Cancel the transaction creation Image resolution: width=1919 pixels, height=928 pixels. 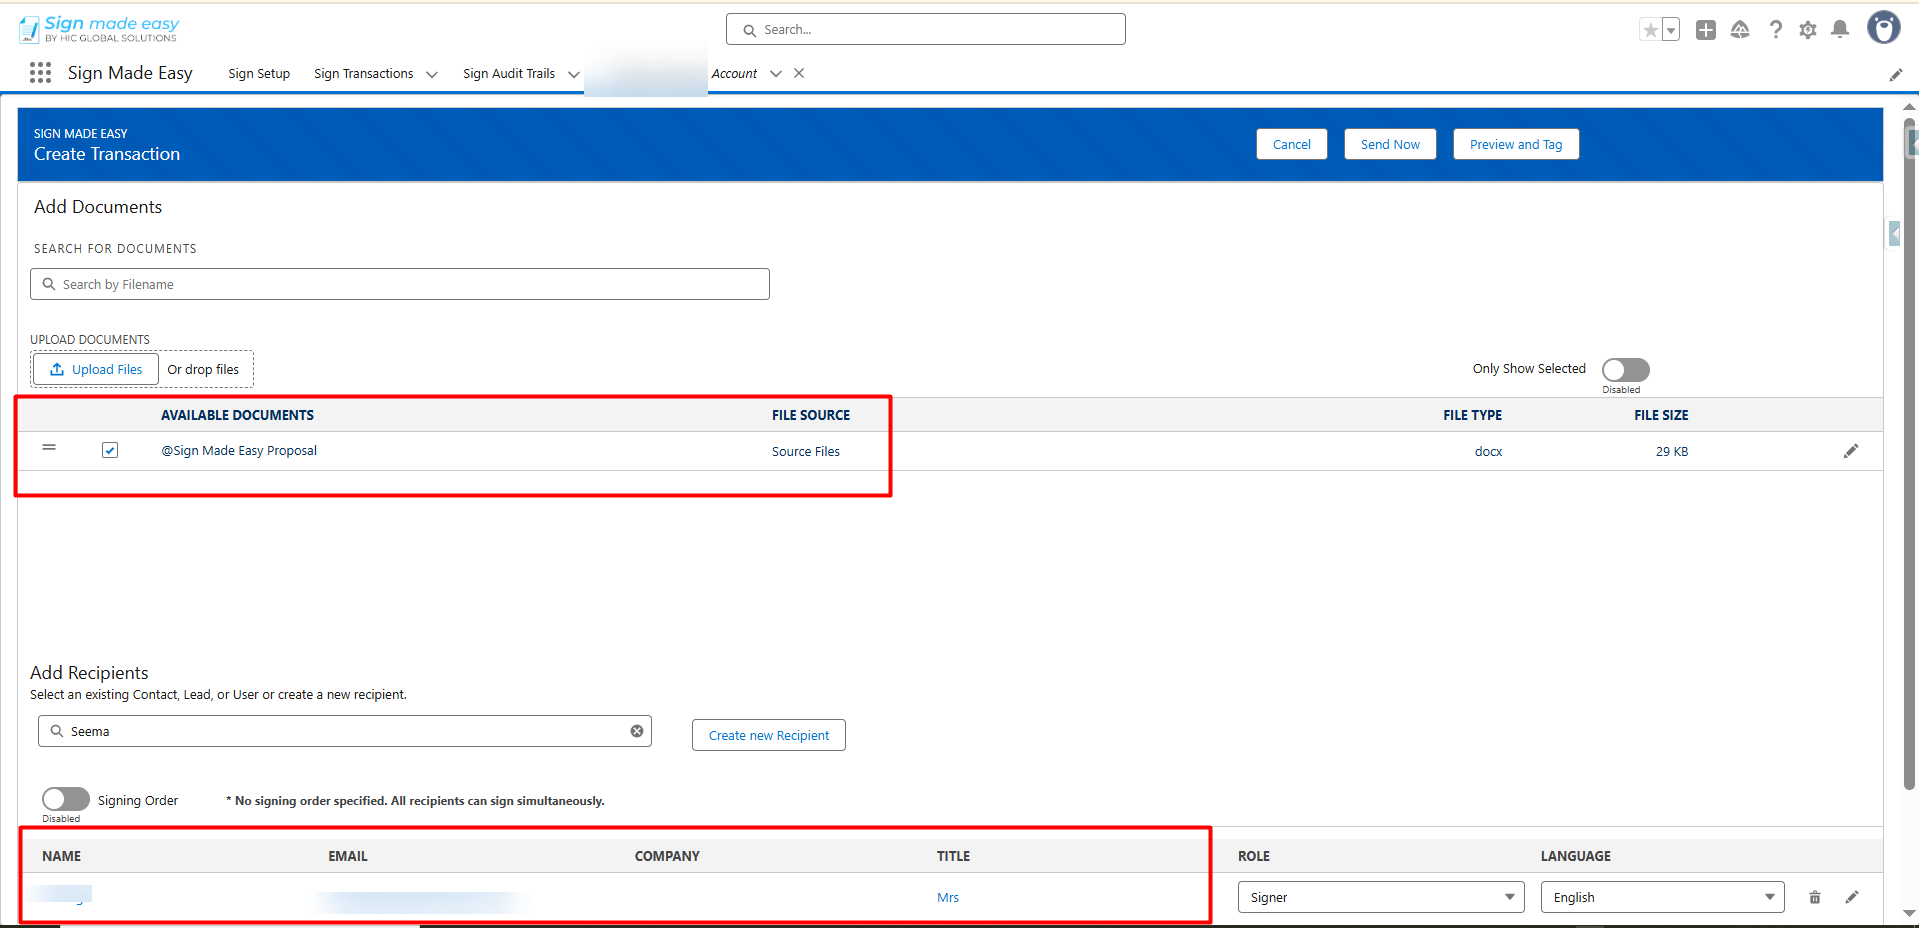1292,144
